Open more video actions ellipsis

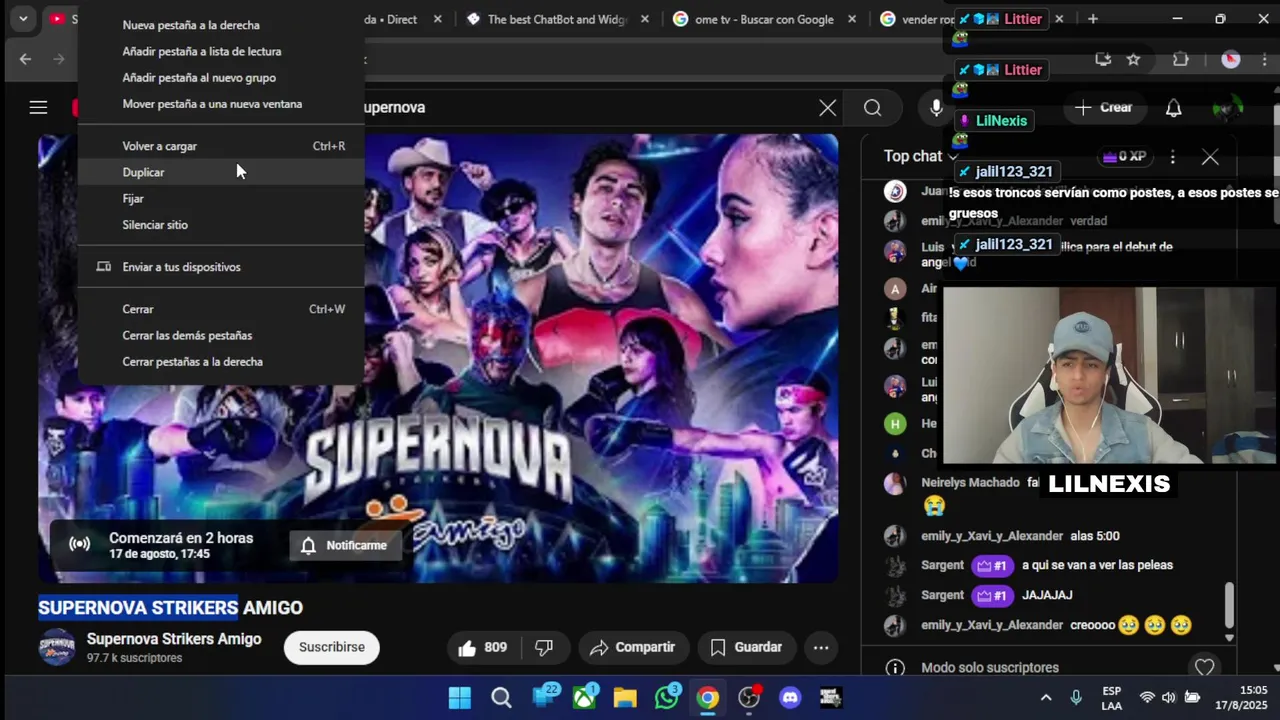click(x=821, y=648)
